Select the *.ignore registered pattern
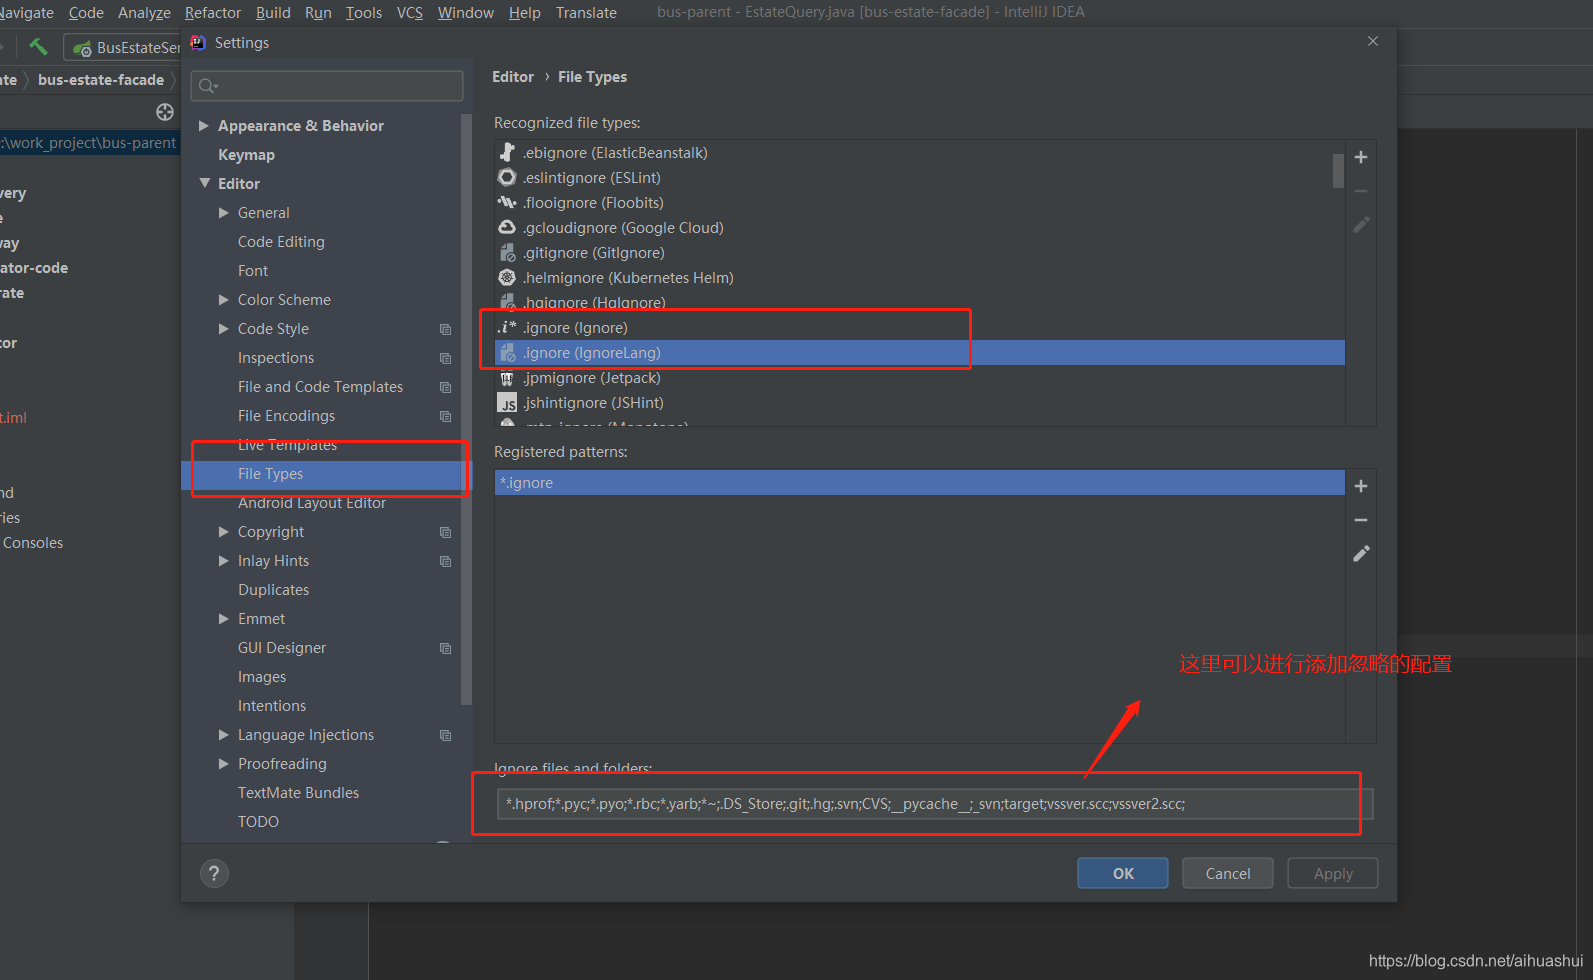1593x980 pixels. (919, 482)
